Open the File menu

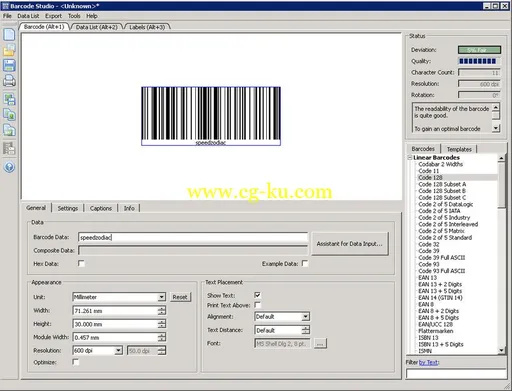click(7, 16)
